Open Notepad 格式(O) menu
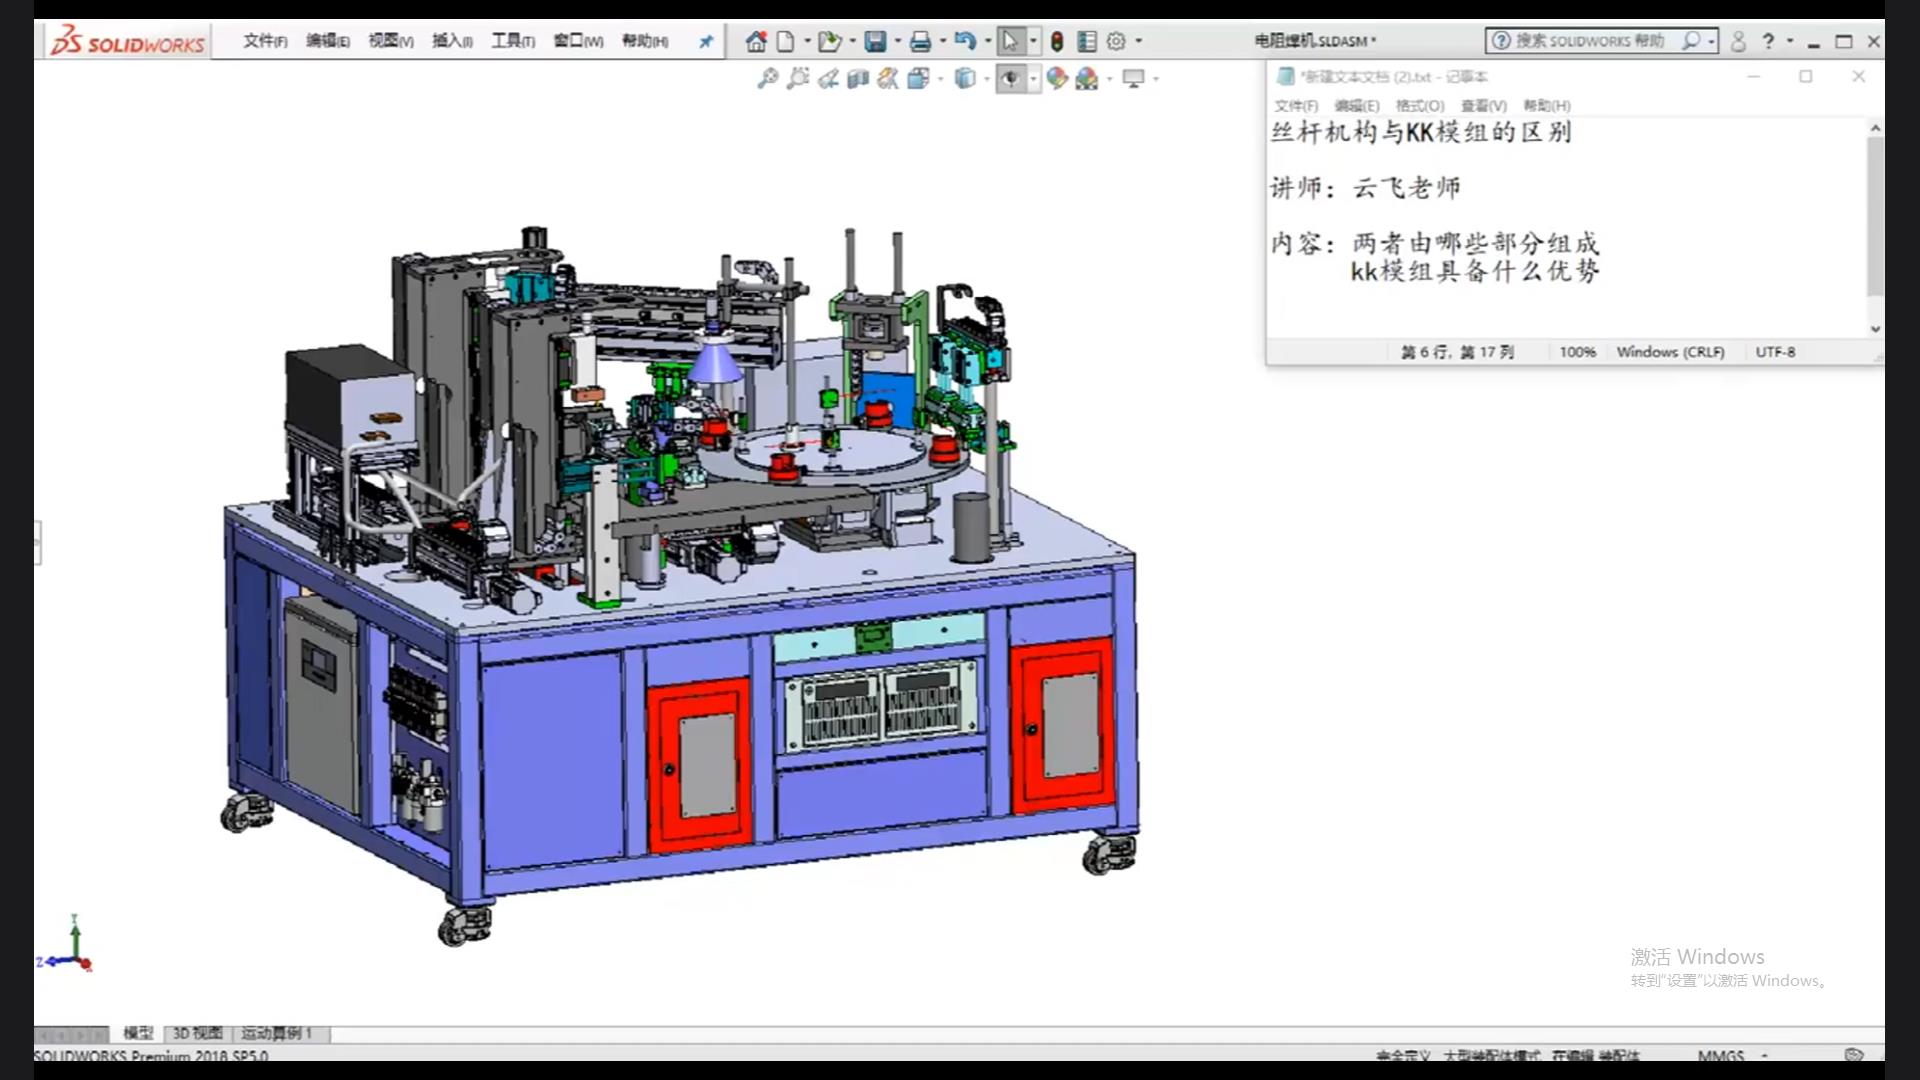 [1420, 105]
